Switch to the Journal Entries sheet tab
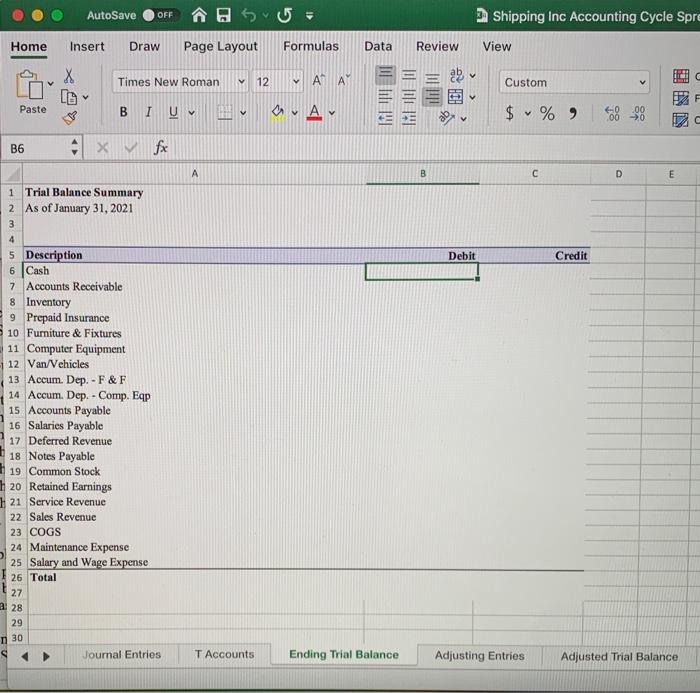The image size is (700, 693). tap(121, 655)
